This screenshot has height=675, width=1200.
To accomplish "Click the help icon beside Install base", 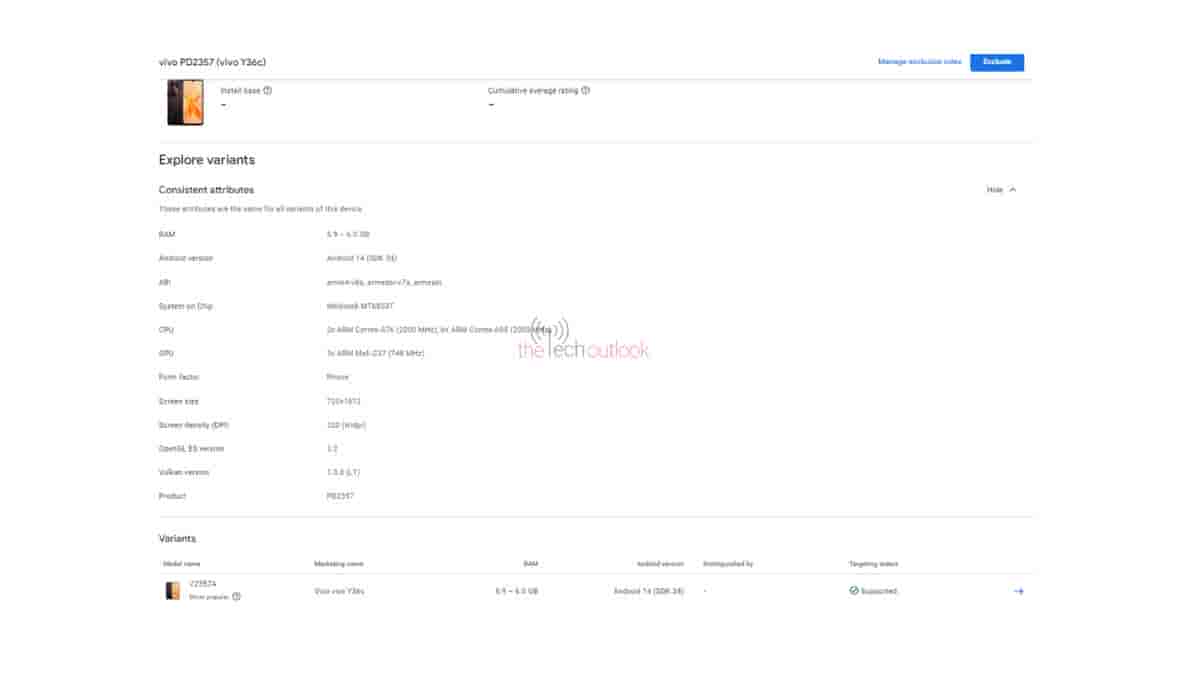I will pyautogui.click(x=268, y=90).
